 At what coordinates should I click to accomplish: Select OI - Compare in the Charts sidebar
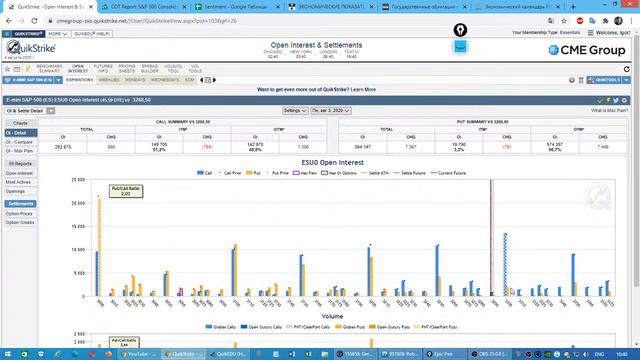pos(19,142)
